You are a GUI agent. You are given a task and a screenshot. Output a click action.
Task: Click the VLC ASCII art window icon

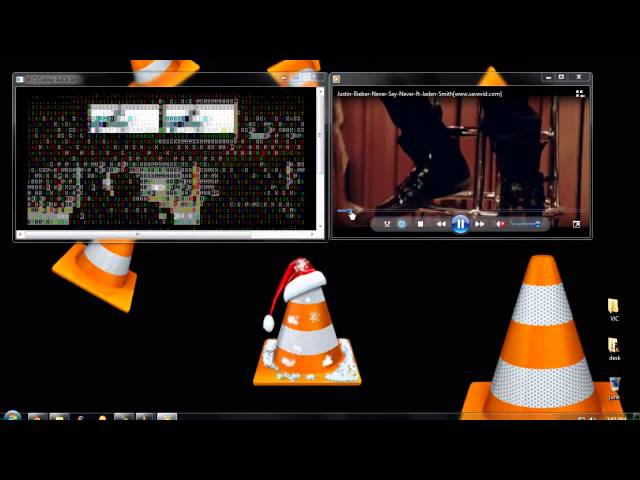[20, 79]
